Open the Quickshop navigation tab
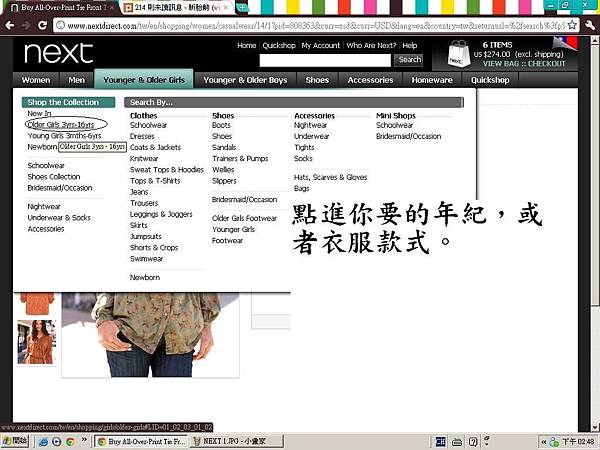Viewport: 600px width, 450px height. [490, 80]
